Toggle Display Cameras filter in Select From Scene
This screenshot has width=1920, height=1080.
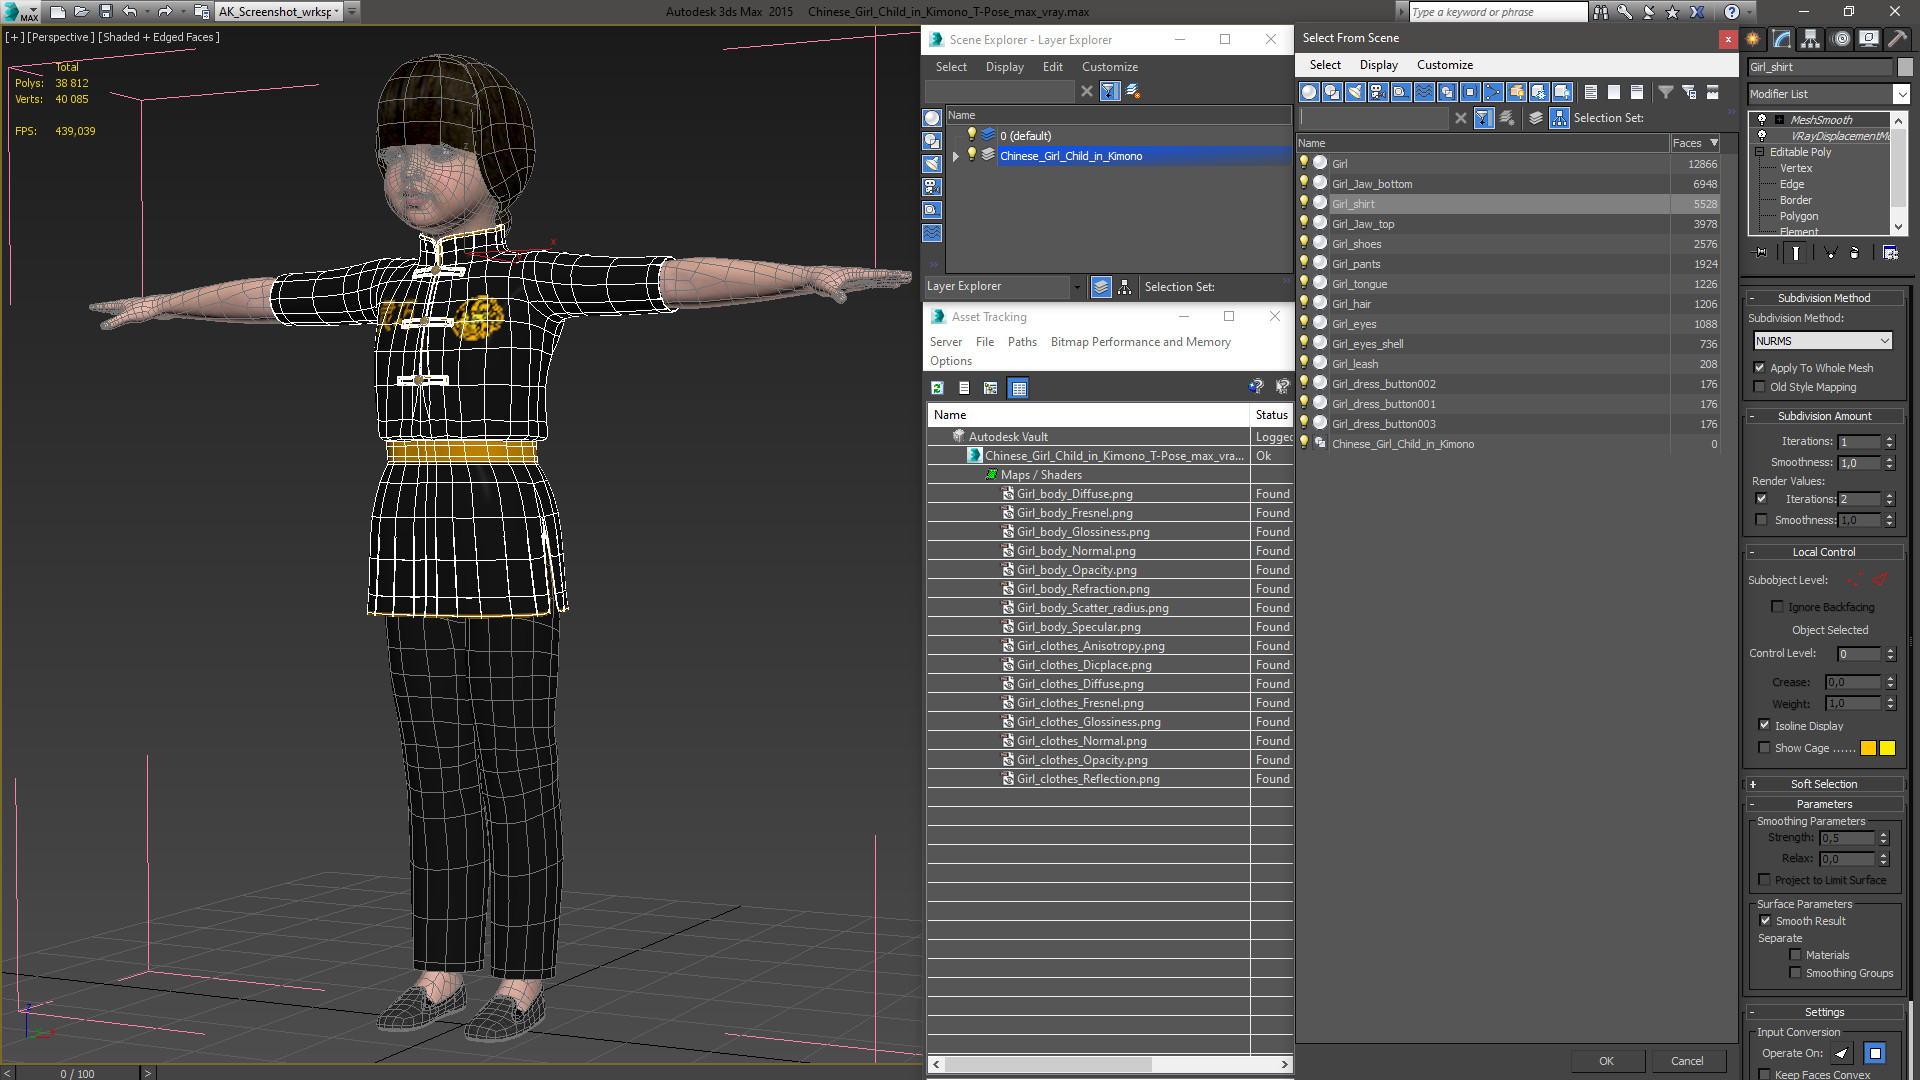1378,92
